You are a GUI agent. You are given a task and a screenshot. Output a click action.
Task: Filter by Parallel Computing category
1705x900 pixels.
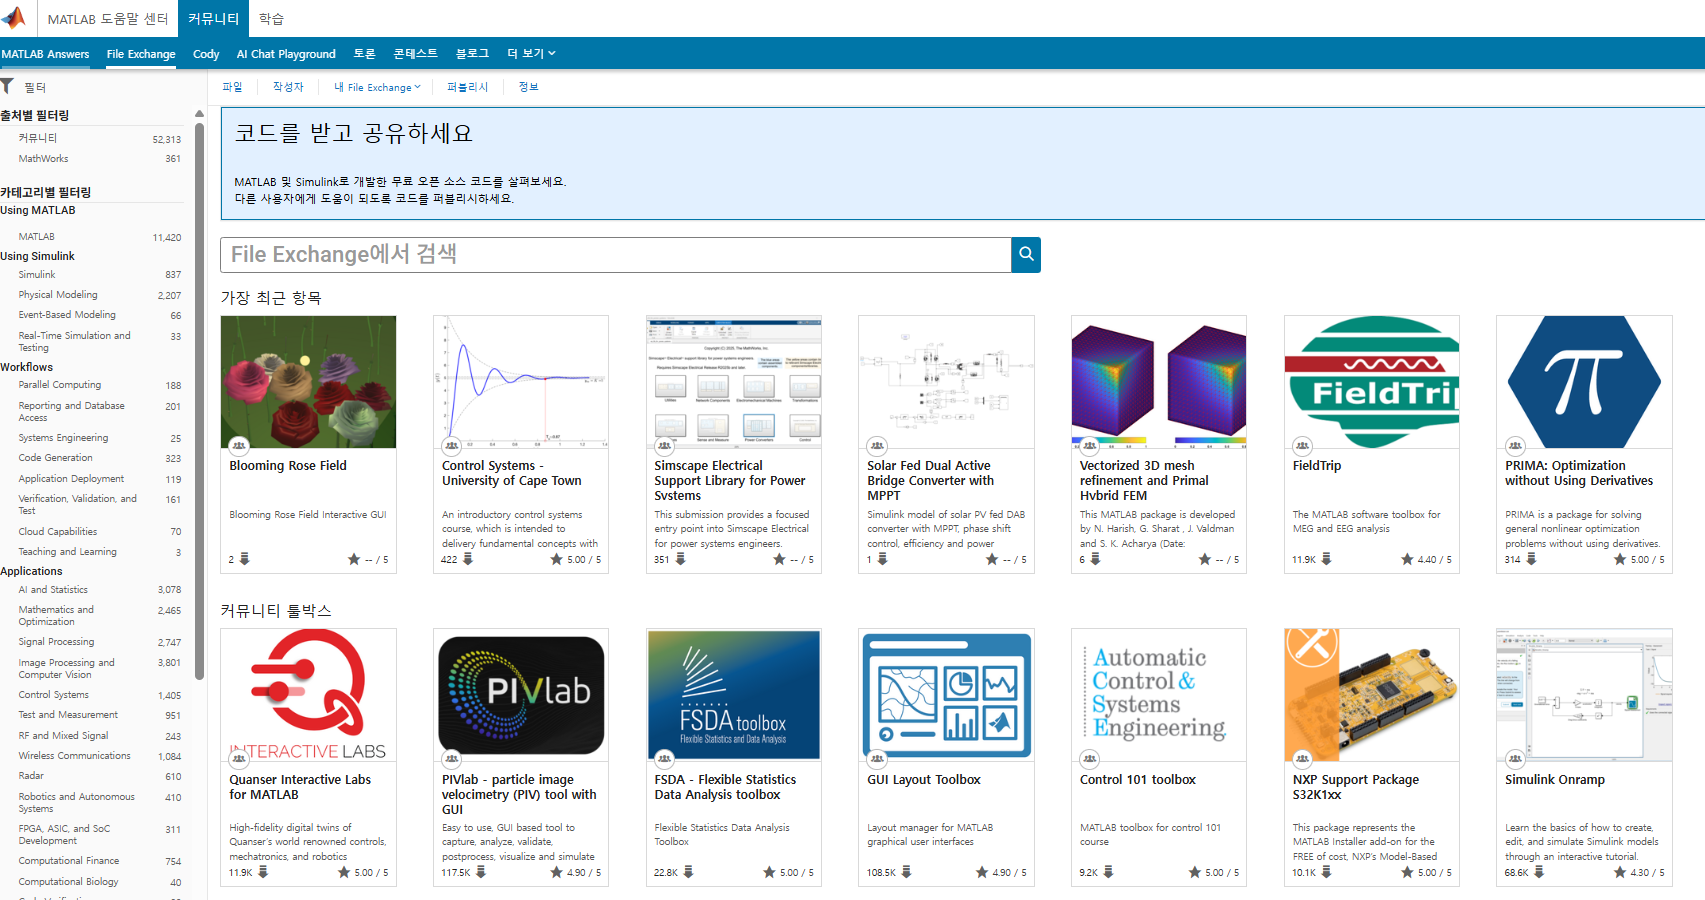60,385
